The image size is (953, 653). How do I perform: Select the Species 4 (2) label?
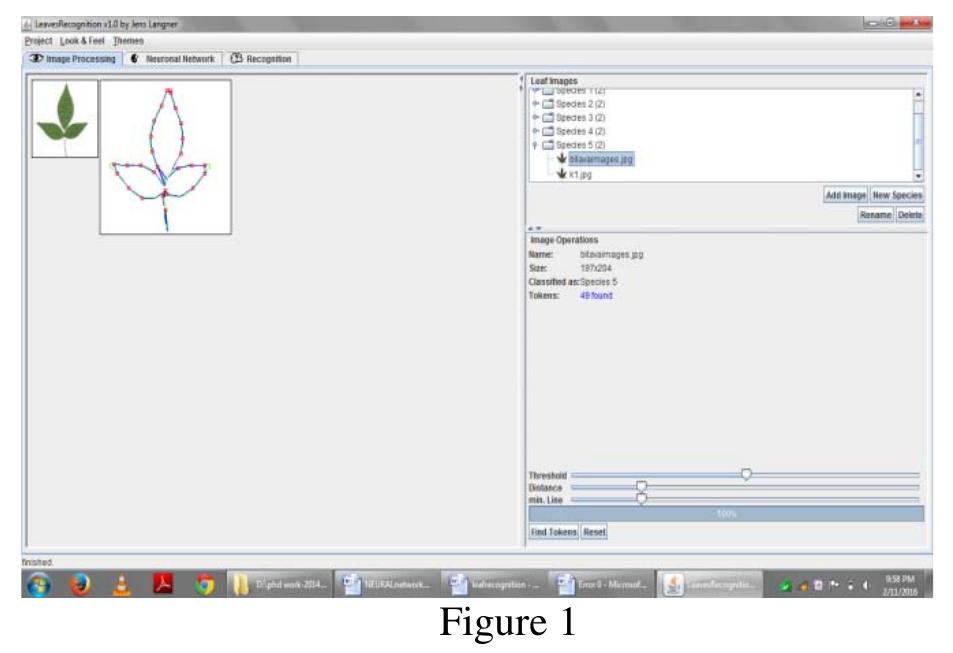[x=580, y=131]
